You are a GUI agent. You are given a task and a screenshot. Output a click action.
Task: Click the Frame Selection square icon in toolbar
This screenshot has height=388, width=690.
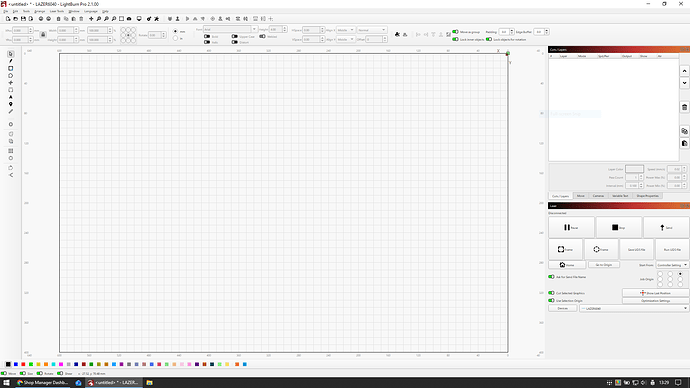121,19
